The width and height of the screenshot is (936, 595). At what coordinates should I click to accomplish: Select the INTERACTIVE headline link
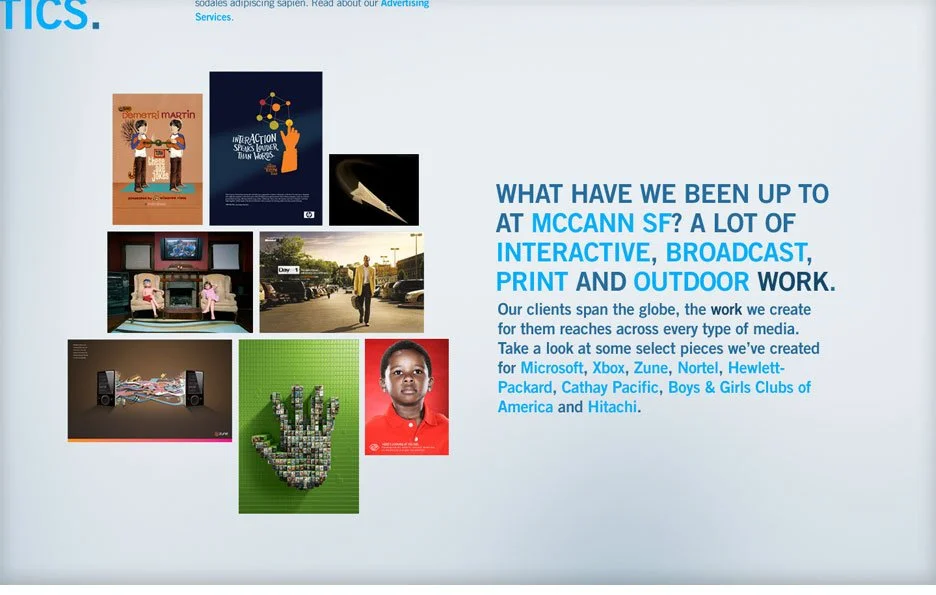coord(573,252)
